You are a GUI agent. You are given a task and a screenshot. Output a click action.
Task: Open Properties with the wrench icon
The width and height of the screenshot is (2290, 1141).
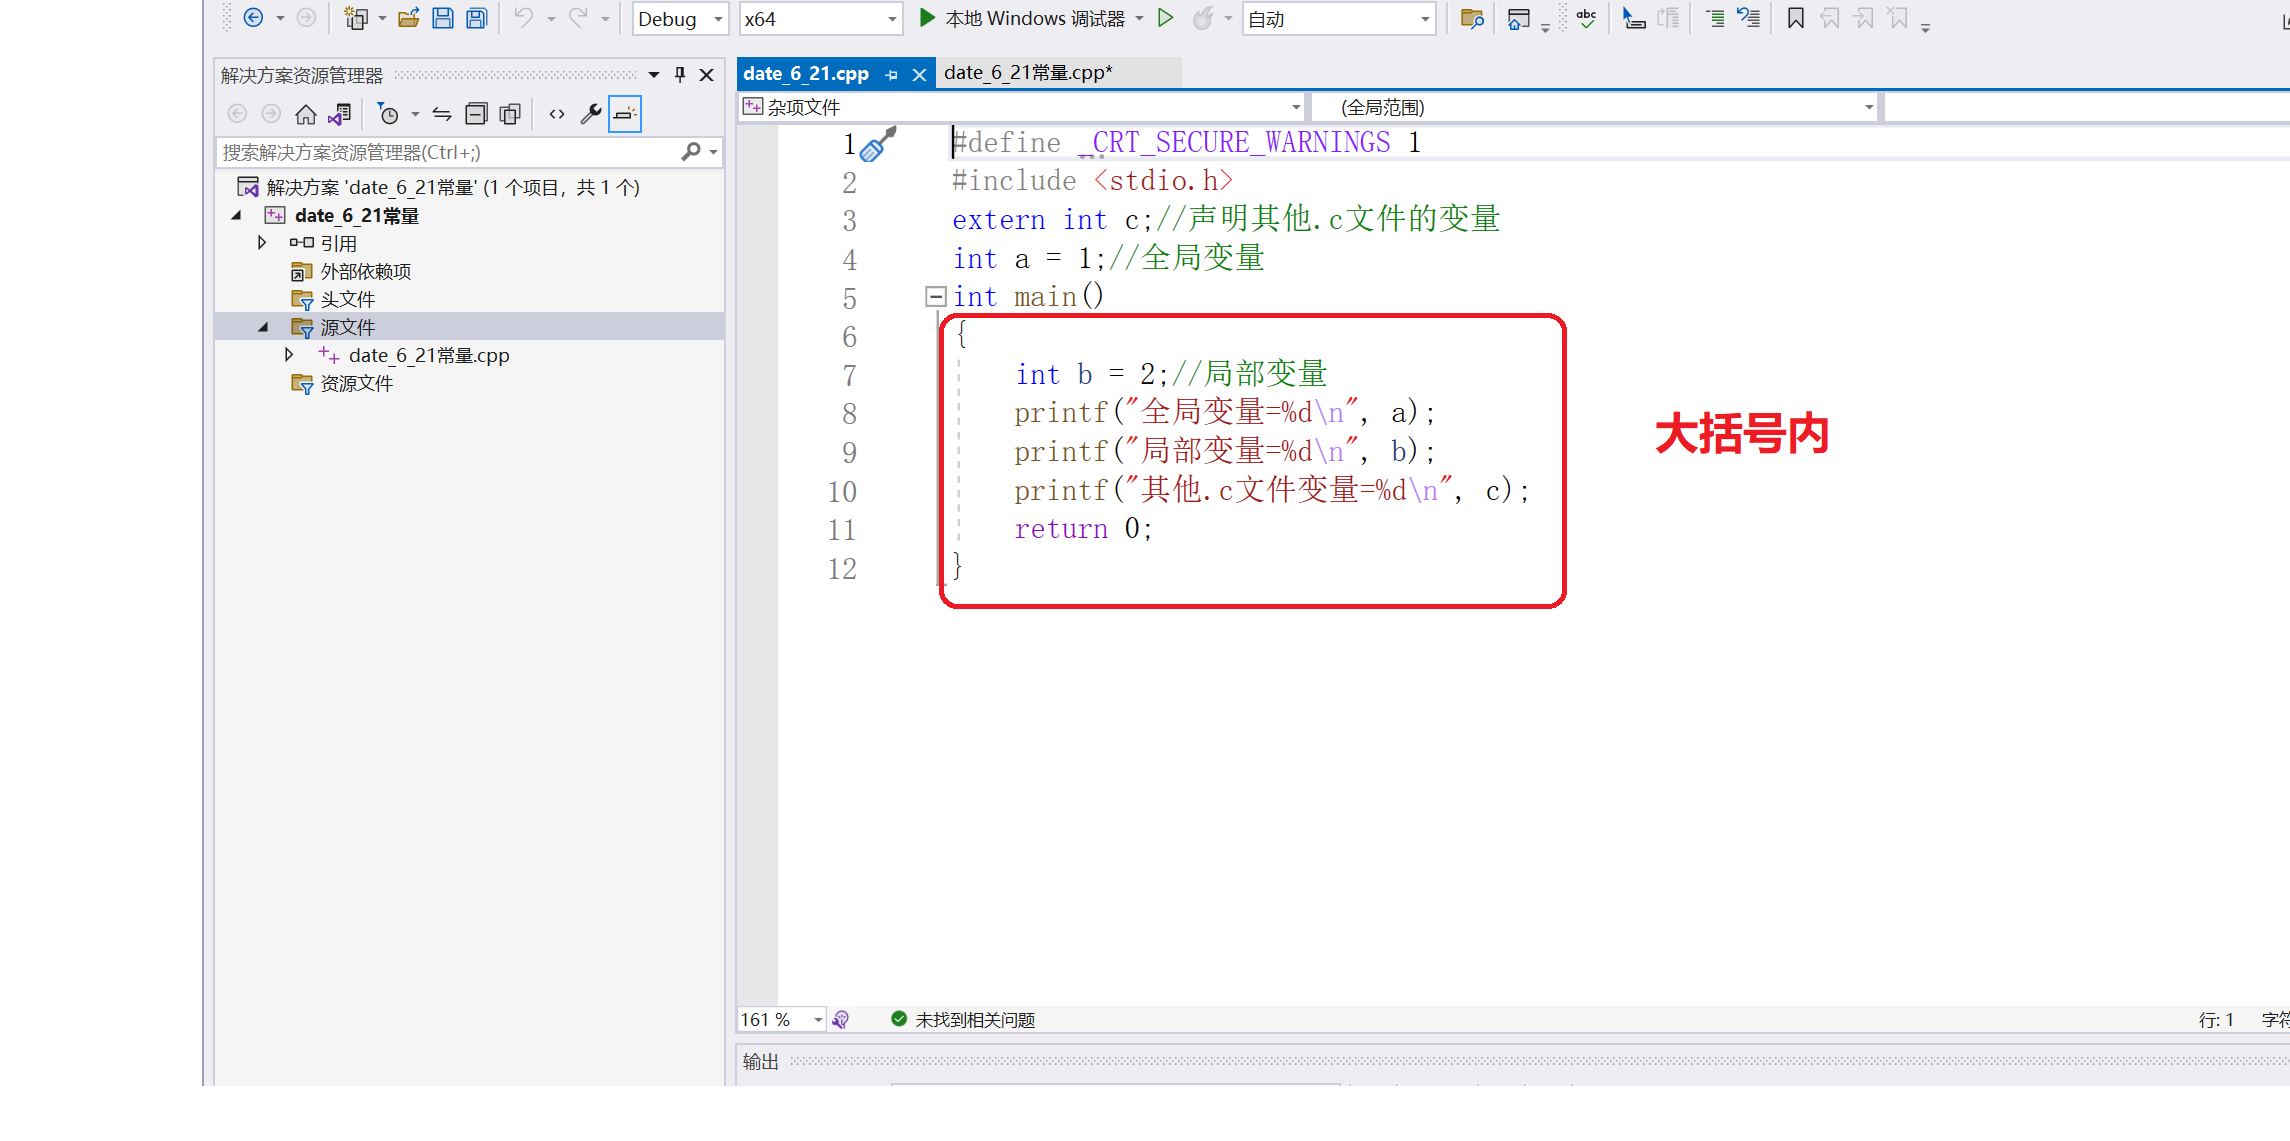tap(590, 114)
